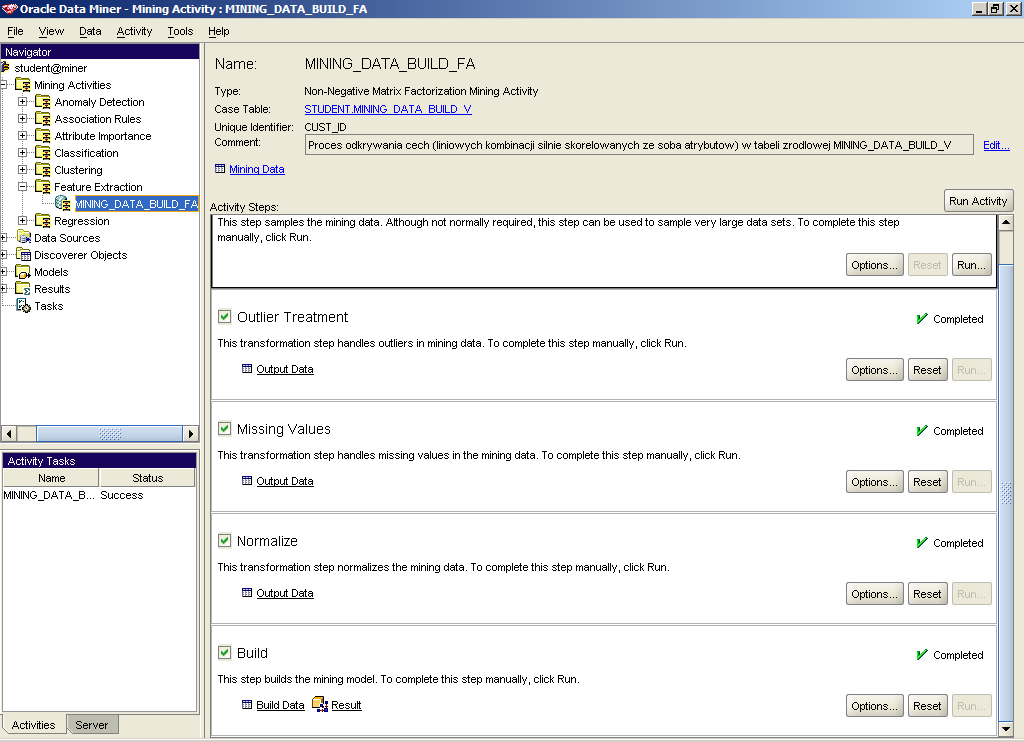Uncheck the Outlier Treatment step checkbox
This screenshot has width=1024, height=742.
(225, 317)
